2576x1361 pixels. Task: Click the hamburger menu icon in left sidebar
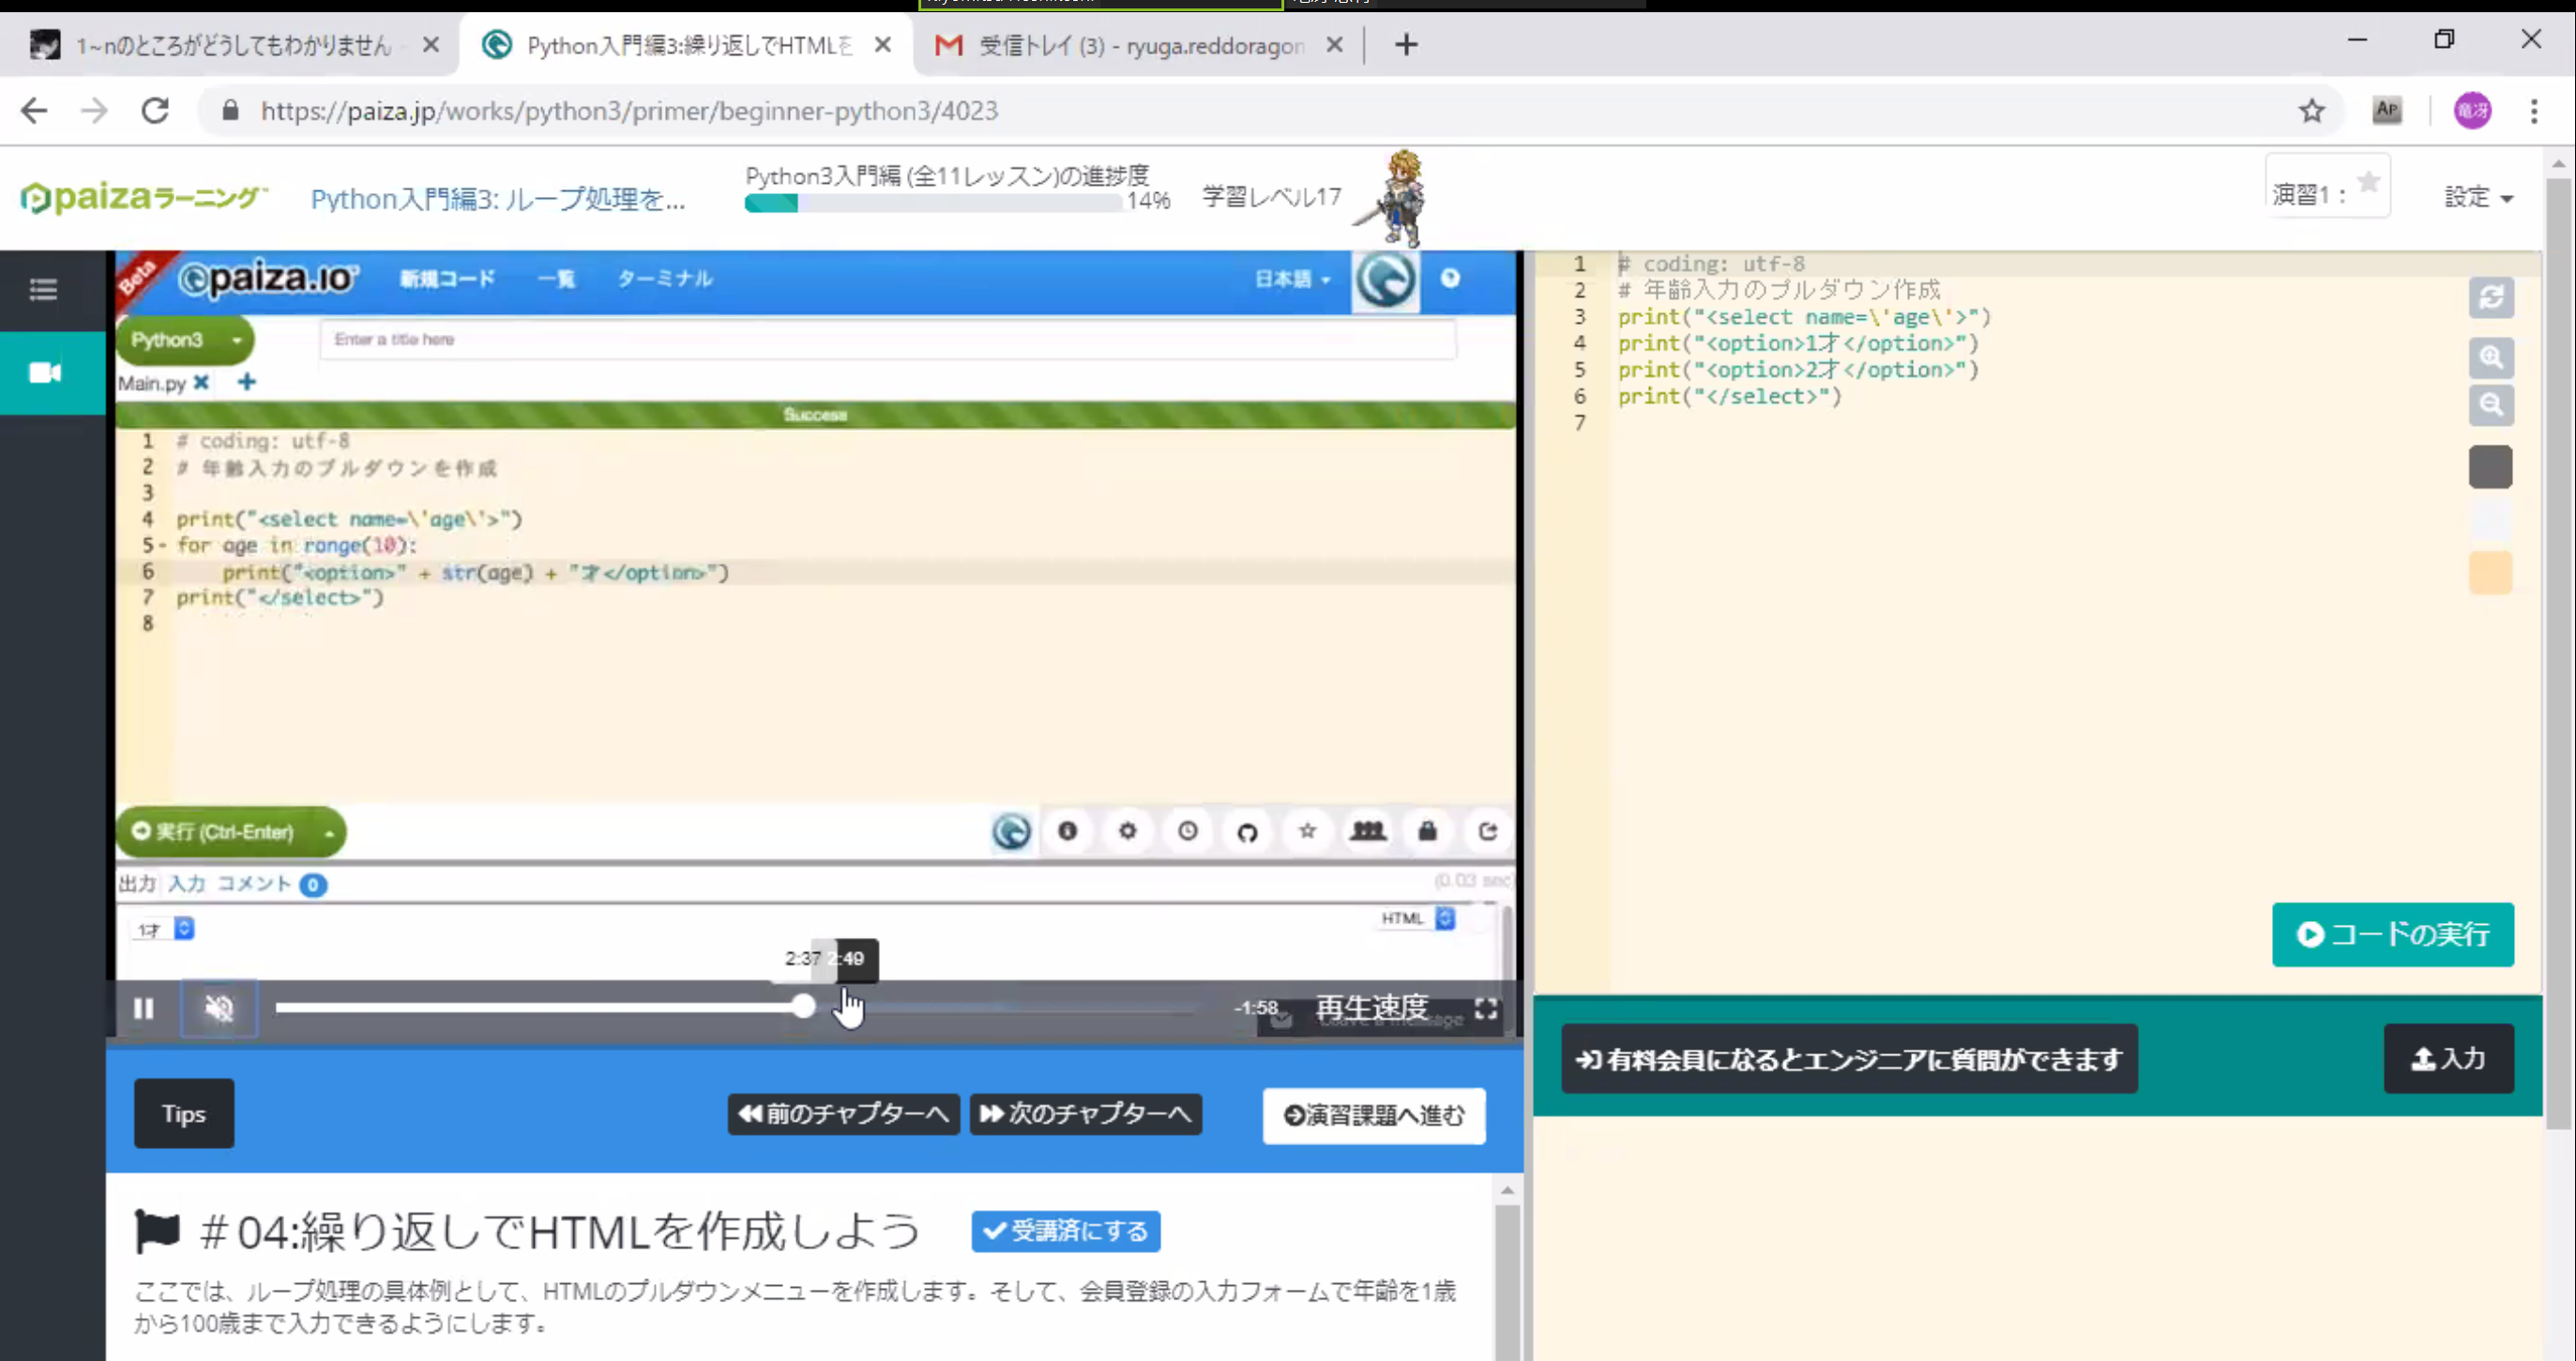click(43, 290)
